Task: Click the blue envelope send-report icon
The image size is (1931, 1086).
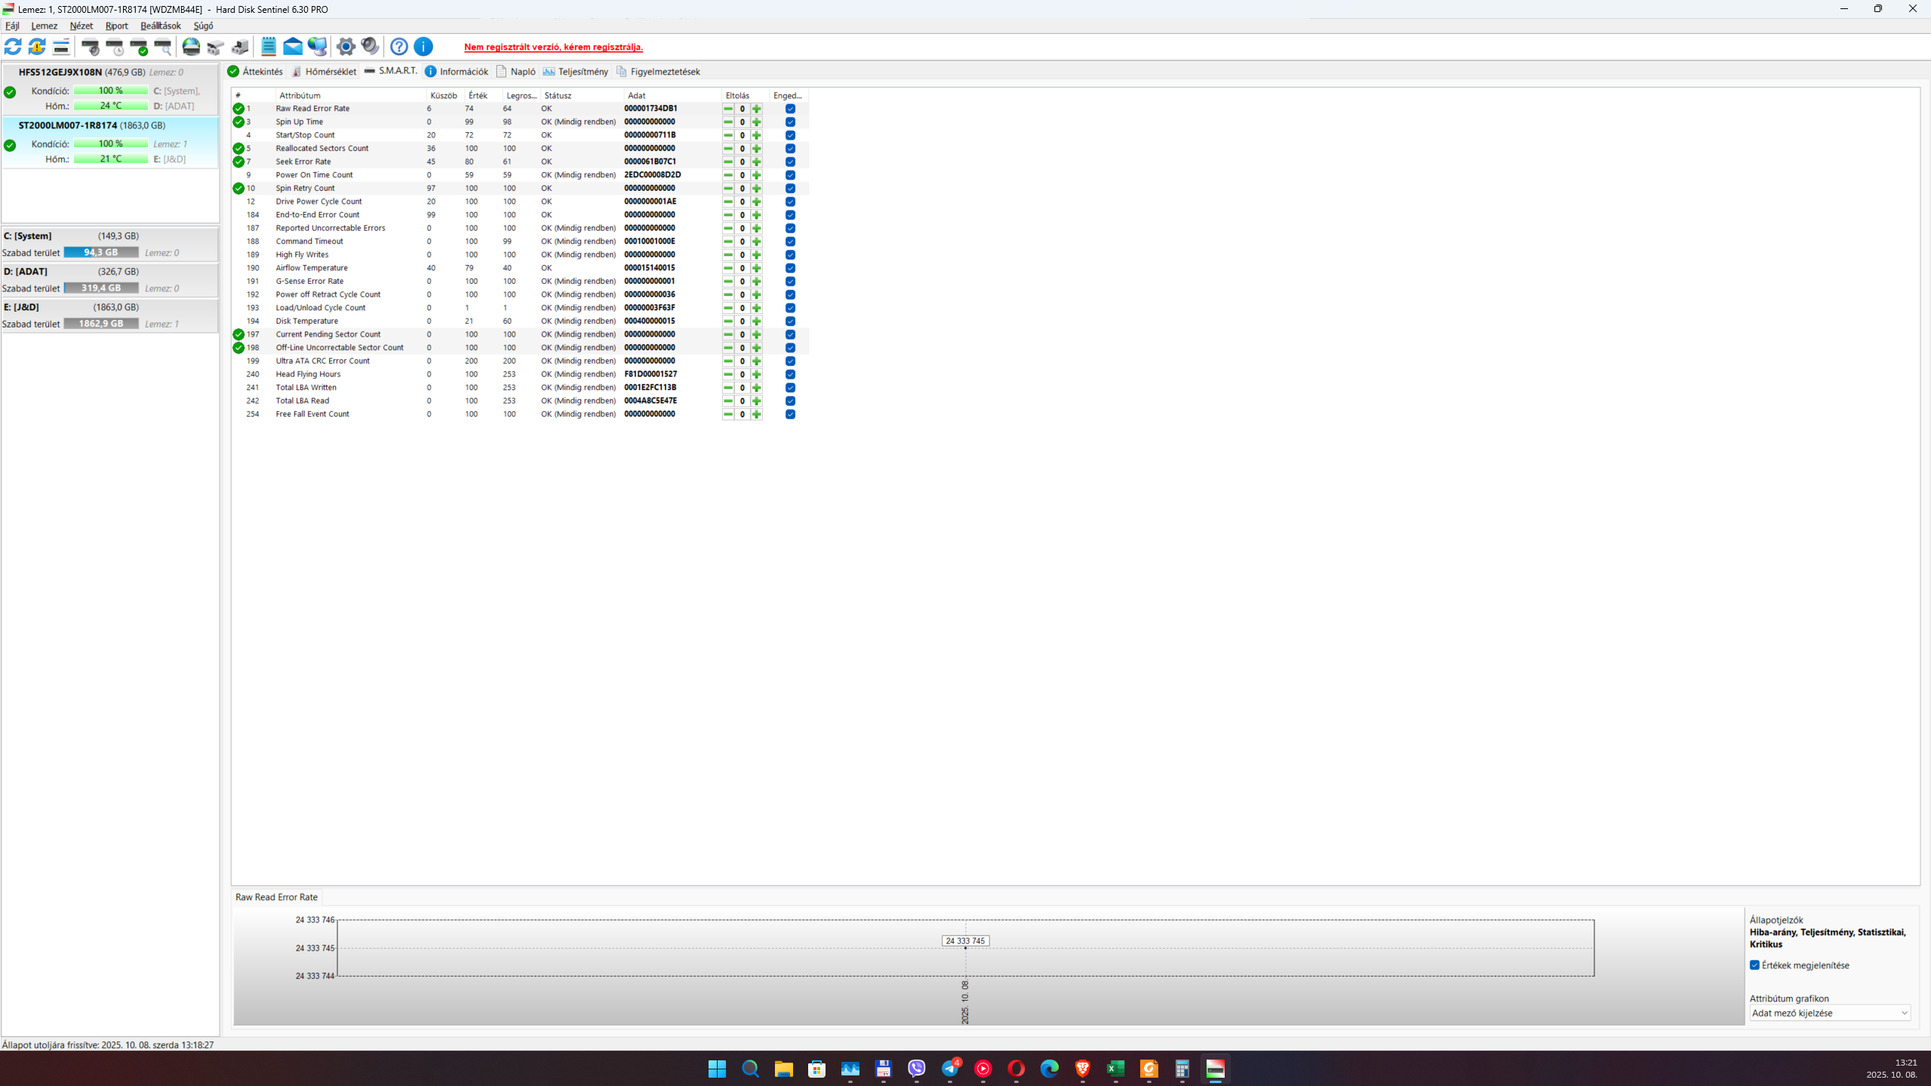Action: click(293, 47)
